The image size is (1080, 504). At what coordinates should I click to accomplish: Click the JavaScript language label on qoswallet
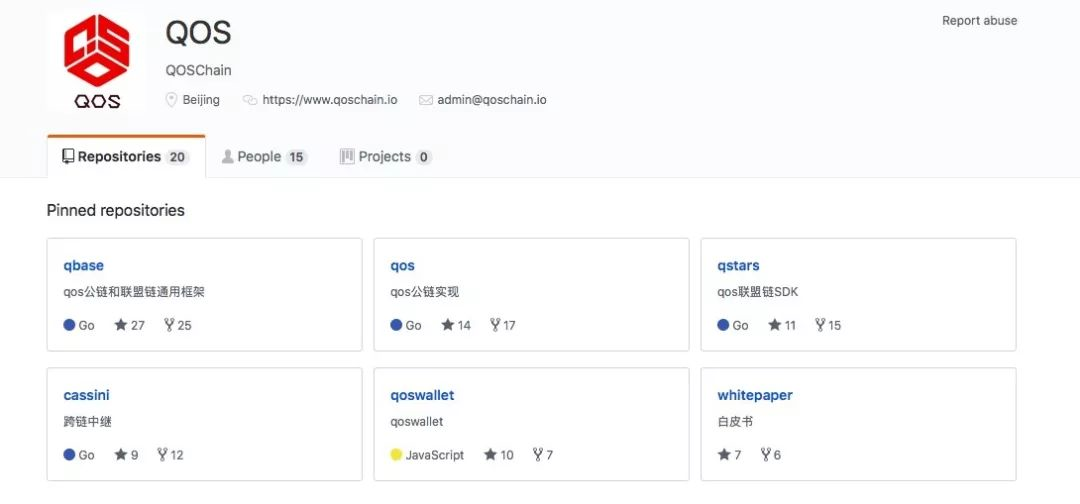pos(435,455)
